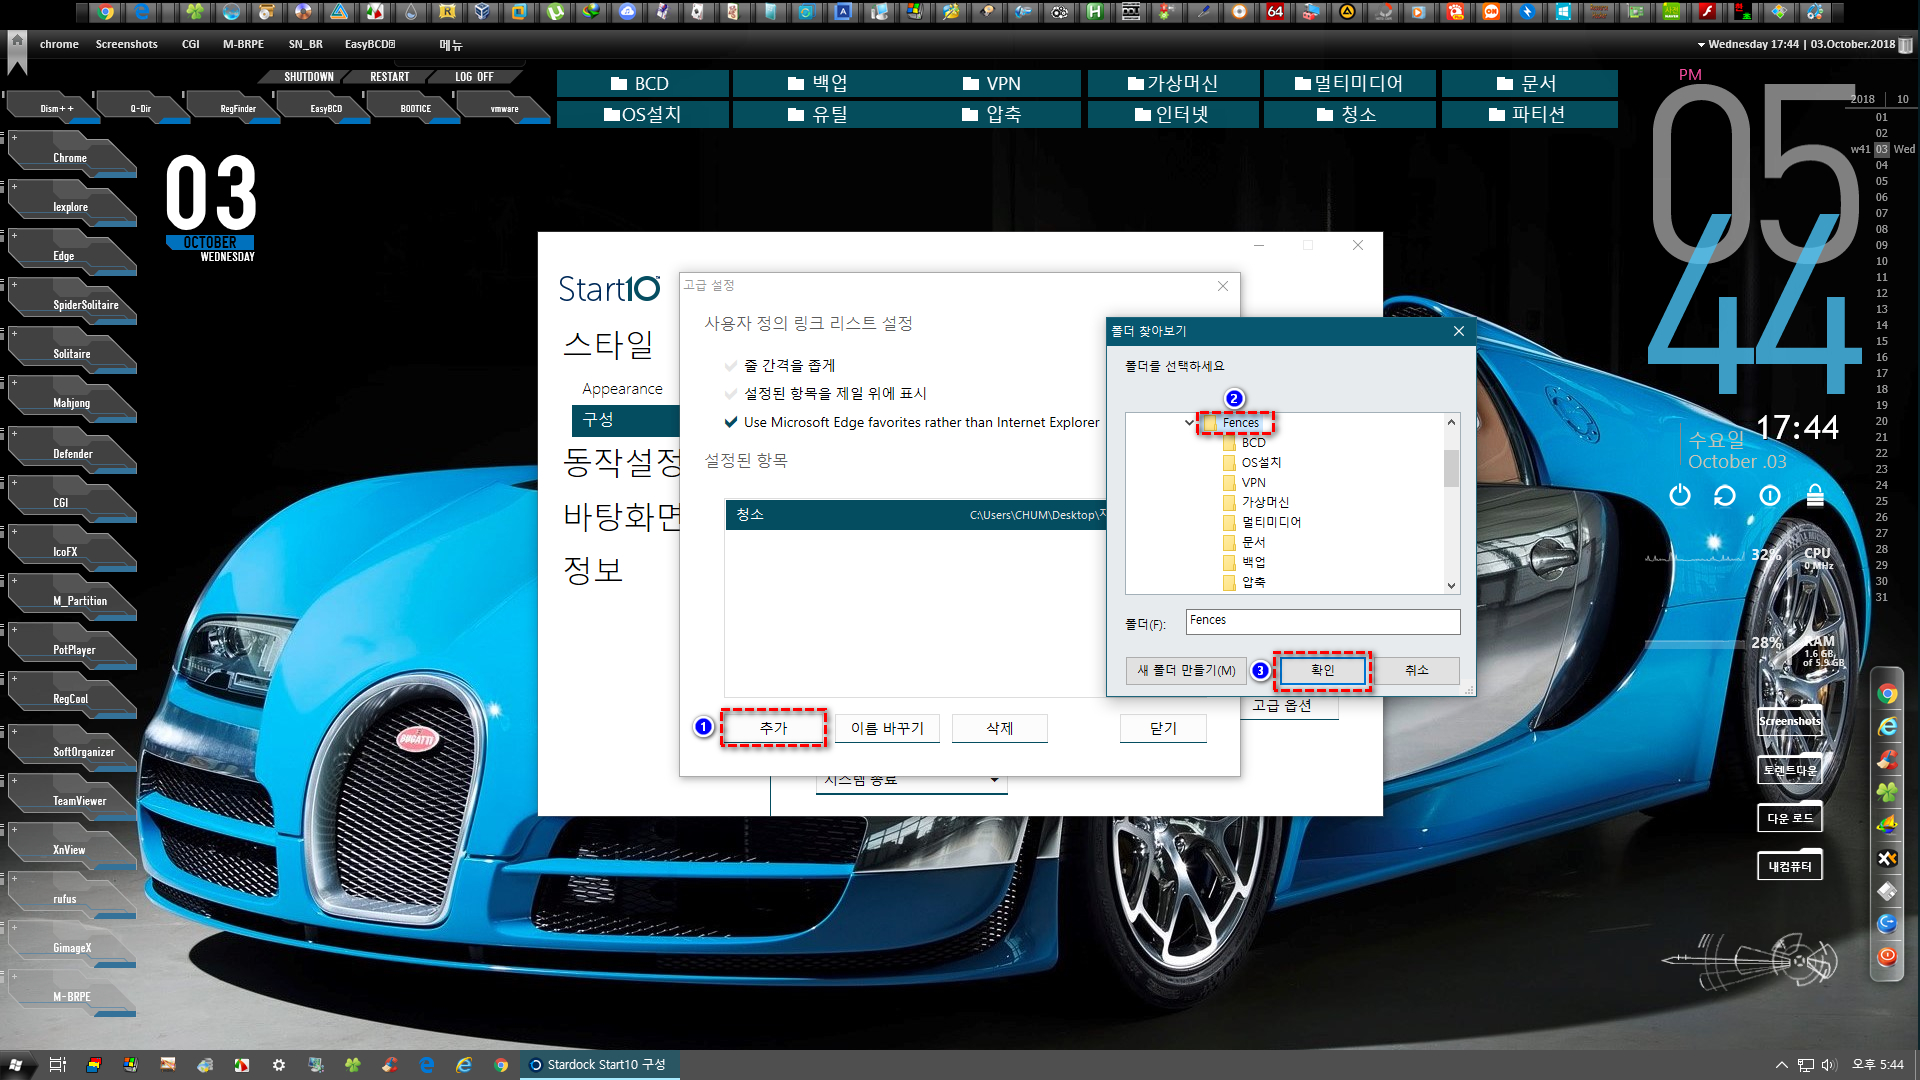Click the 삭제 button
1920x1080 pixels.
[x=1000, y=728]
